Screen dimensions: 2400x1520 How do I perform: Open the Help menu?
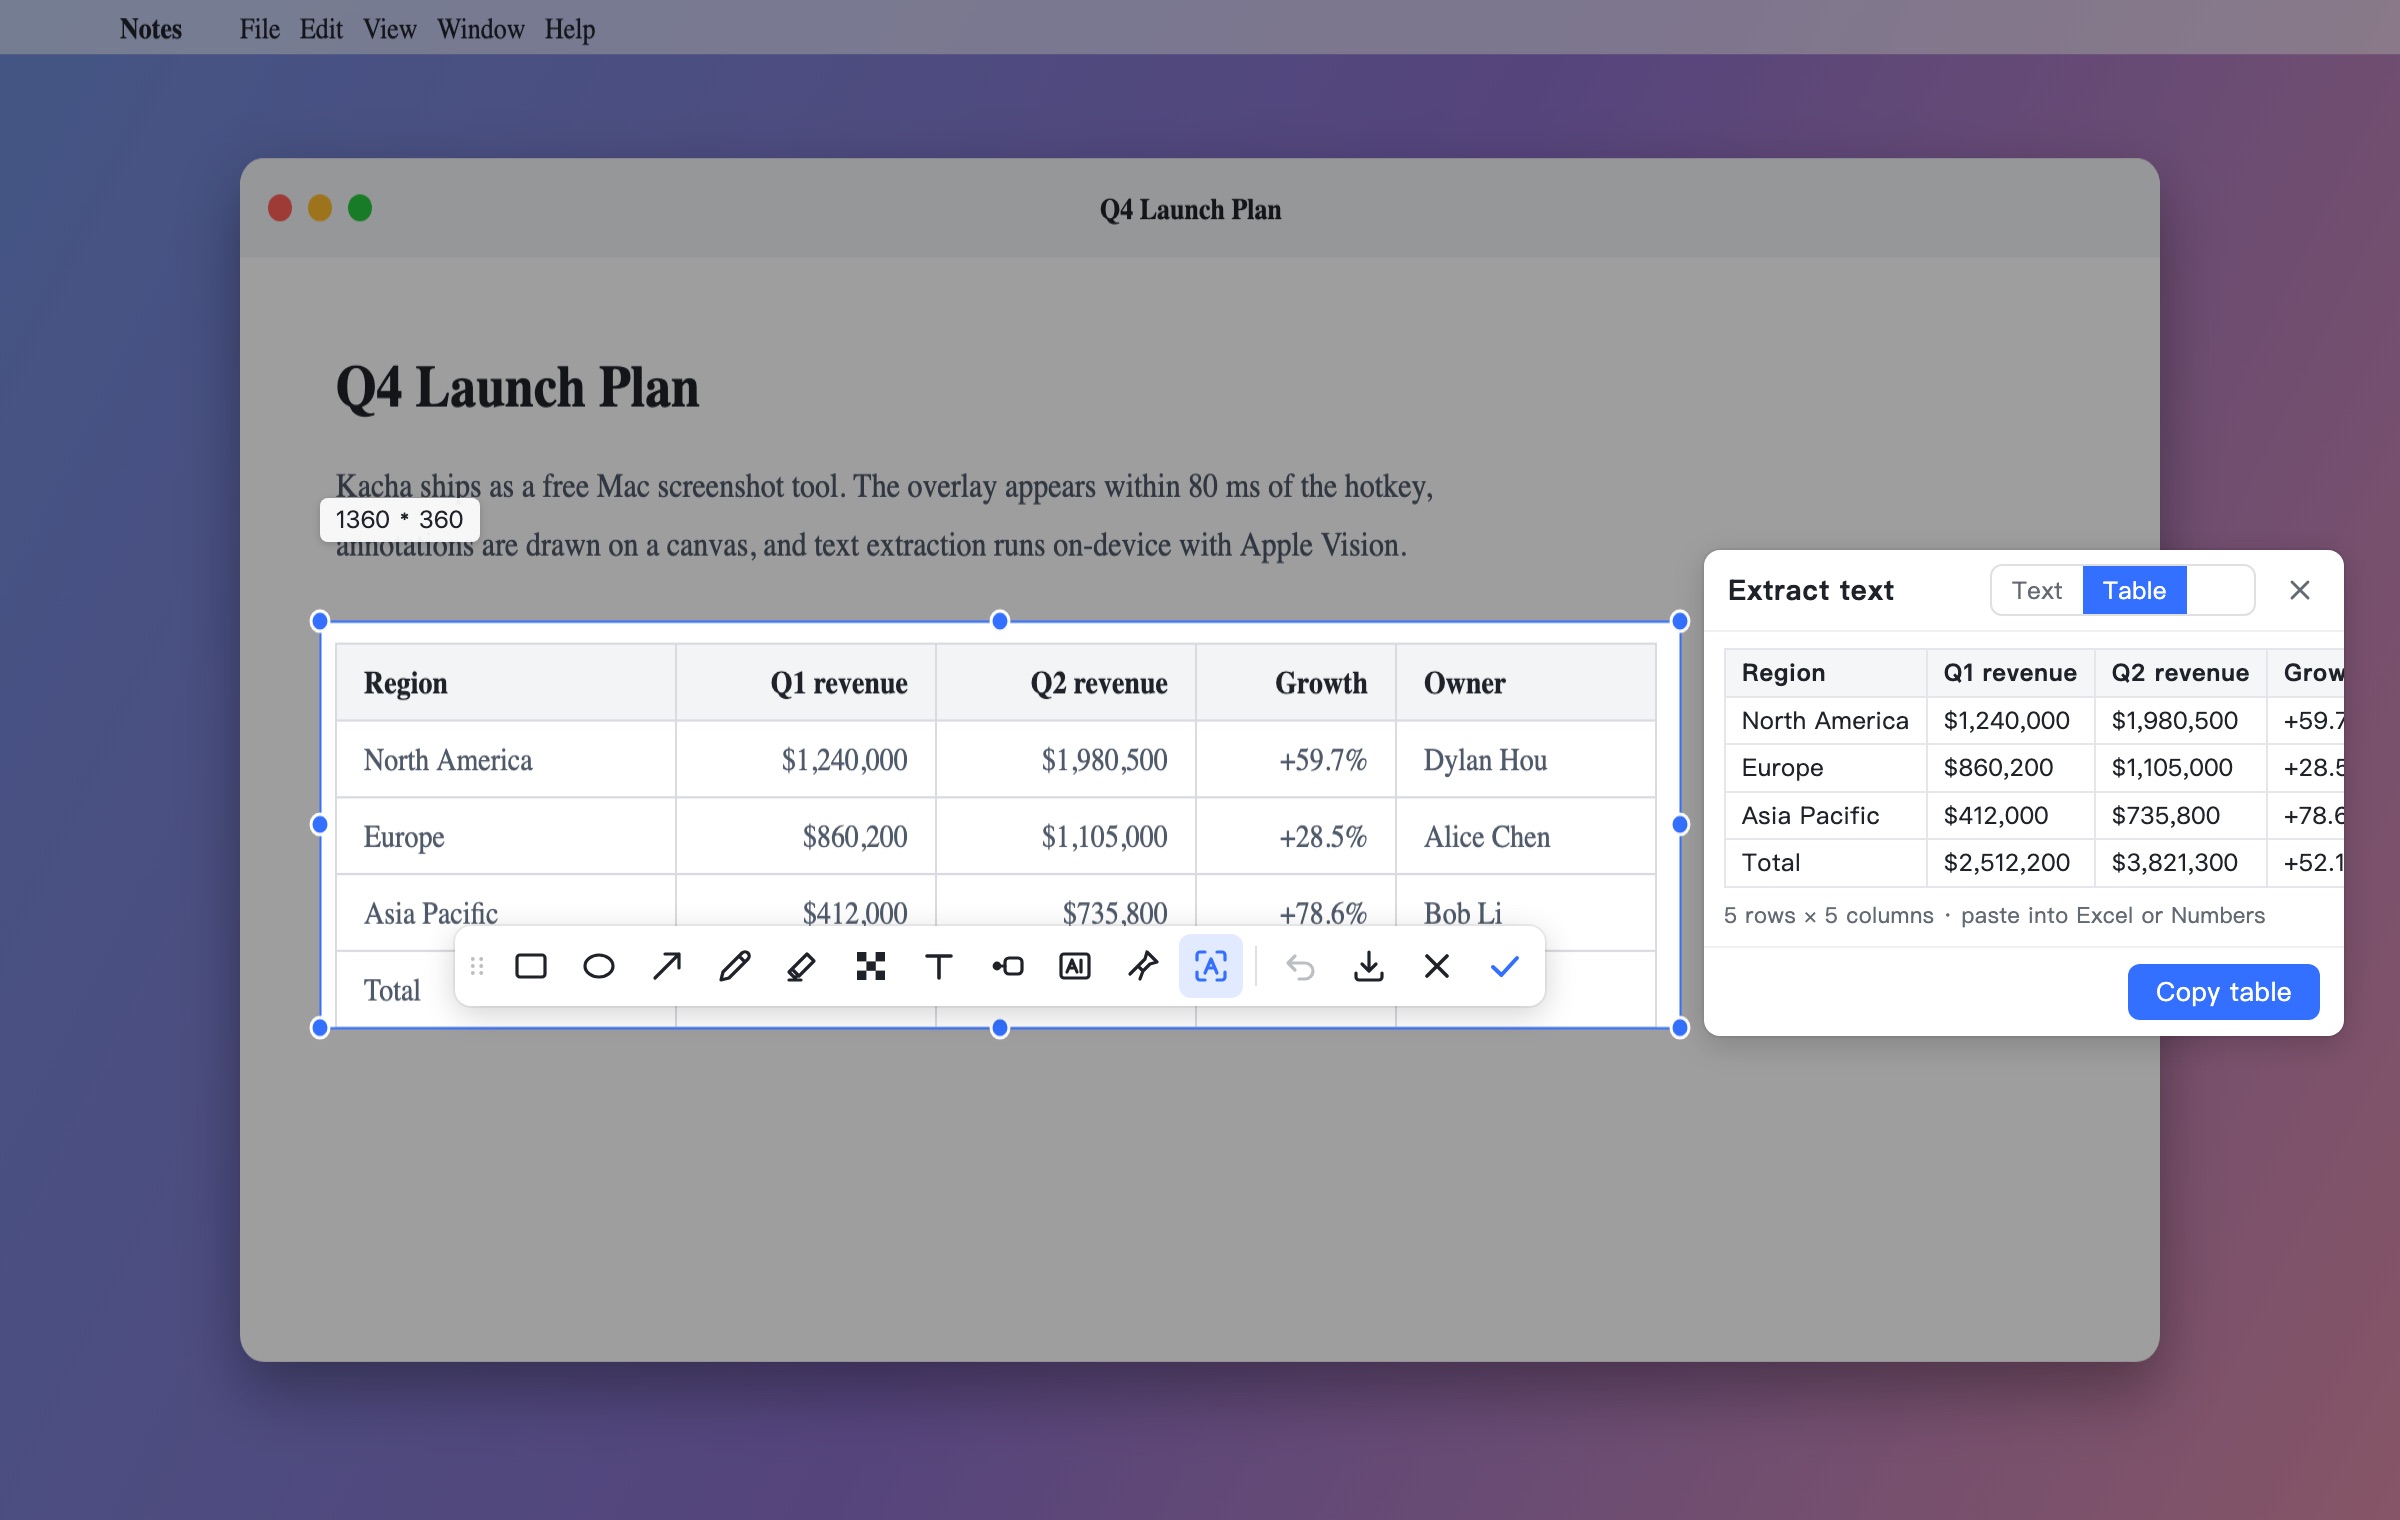click(570, 29)
